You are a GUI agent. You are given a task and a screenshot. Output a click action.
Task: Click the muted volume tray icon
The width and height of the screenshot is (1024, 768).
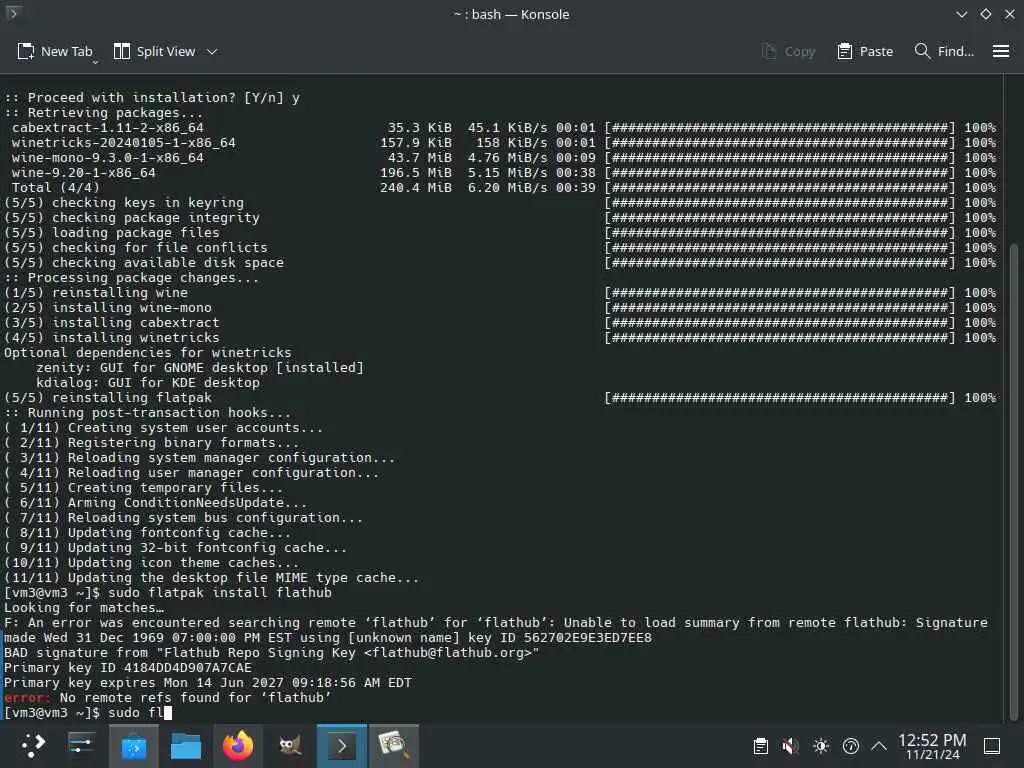(x=790, y=746)
